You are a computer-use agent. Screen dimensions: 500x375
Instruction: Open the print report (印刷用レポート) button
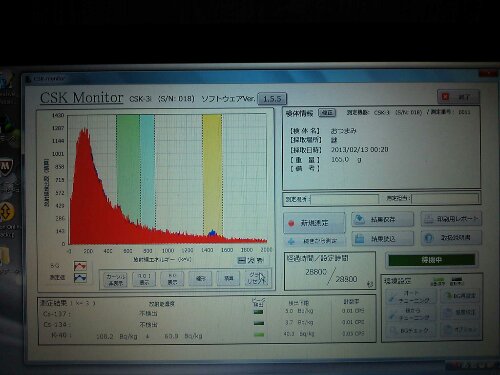451,219
